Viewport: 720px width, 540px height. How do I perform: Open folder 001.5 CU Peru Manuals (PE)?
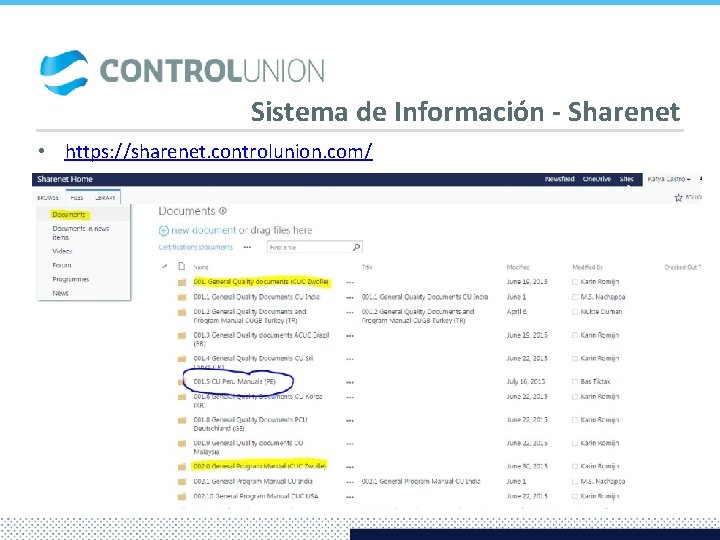[x=234, y=381]
